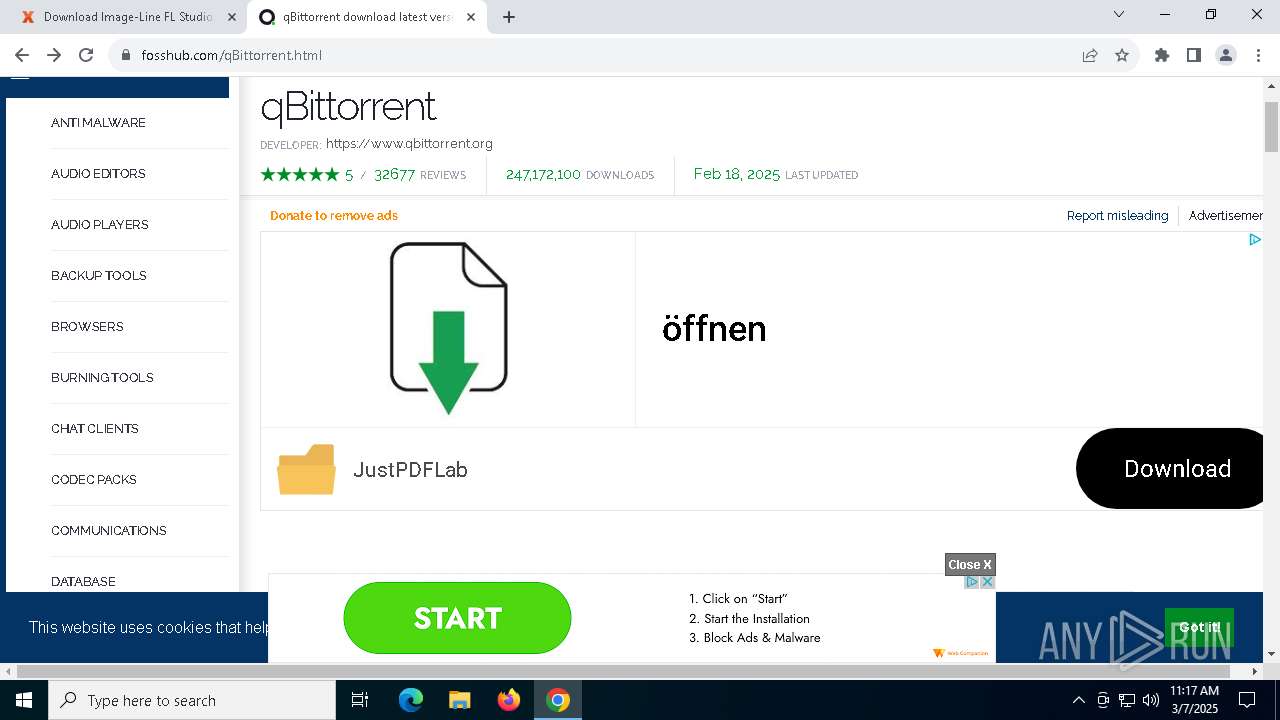
Task: Select the qBittorrent download tab
Action: pos(368,17)
